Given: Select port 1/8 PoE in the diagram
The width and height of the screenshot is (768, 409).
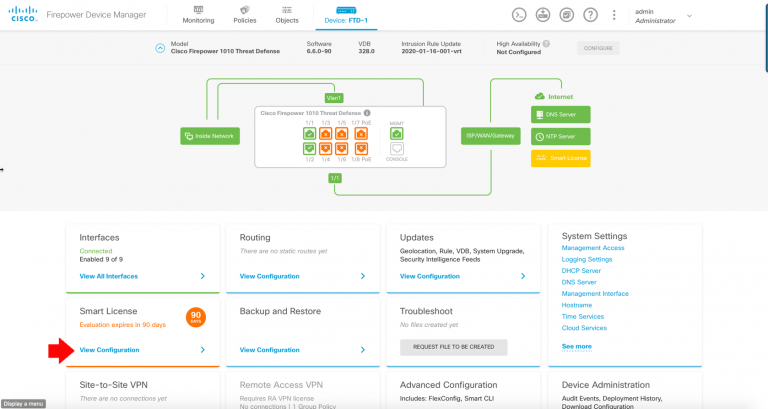Looking at the screenshot, I should point(361,148).
